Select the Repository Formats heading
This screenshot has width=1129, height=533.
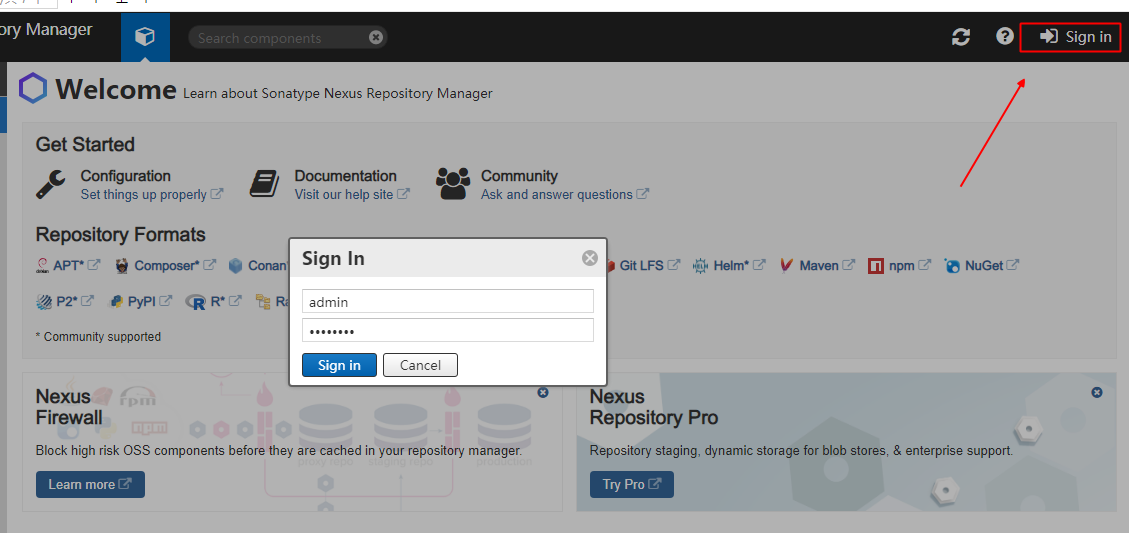click(120, 235)
